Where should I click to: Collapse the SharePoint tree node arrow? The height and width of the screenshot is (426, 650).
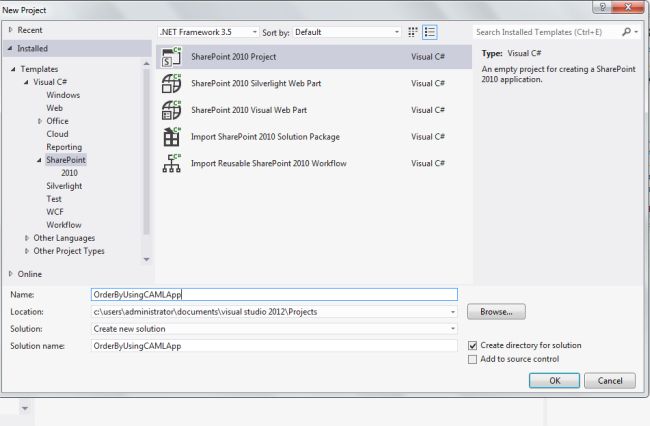39,160
